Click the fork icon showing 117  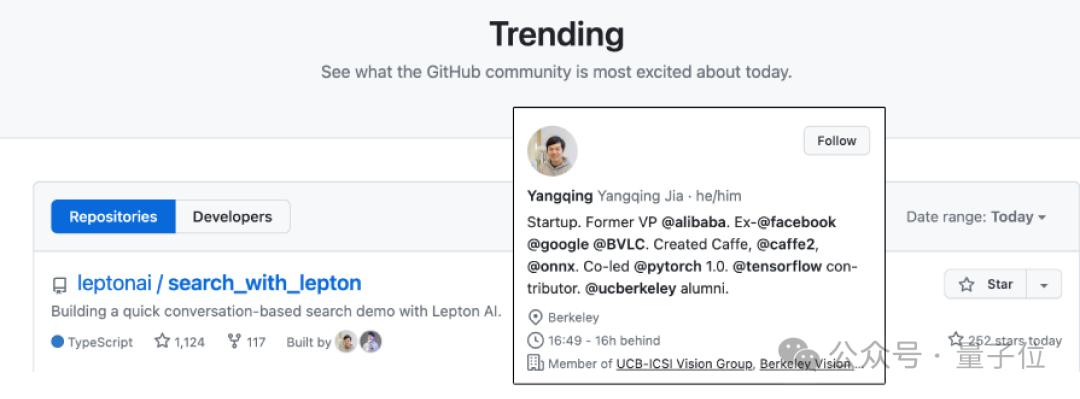[234, 341]
